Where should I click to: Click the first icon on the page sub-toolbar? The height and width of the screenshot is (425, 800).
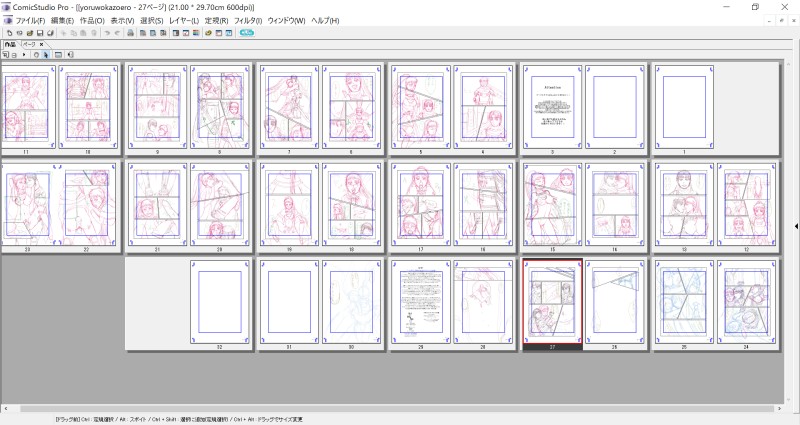[x=6, y=55]
